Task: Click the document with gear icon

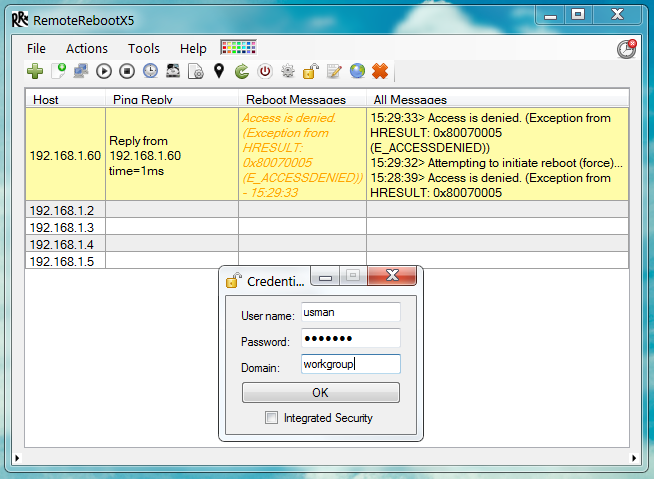Action: click(196, 71)
